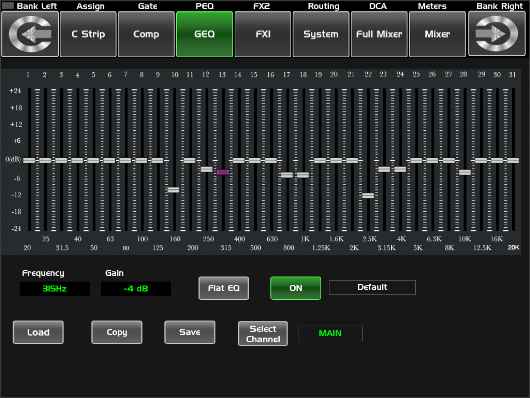
Task: Select the band 27 (8K) fader
Action: pyautogui.click(x=449, y=160)
